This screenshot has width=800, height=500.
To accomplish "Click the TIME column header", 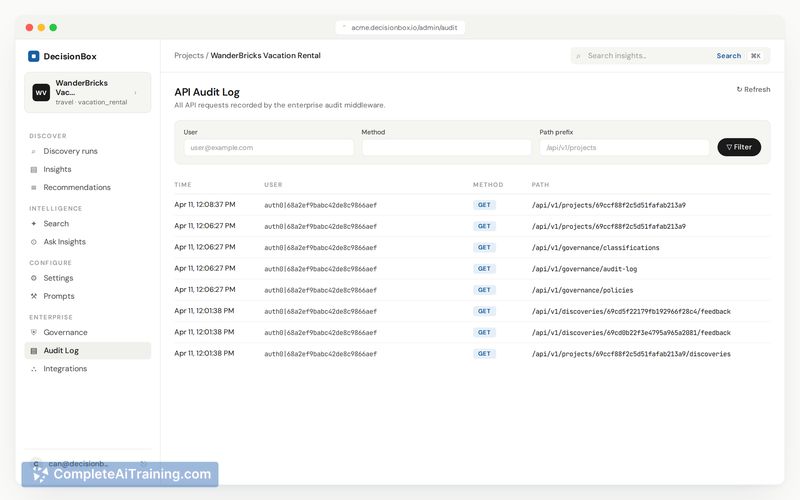I will pyautogui.click(x=183, y=185).
